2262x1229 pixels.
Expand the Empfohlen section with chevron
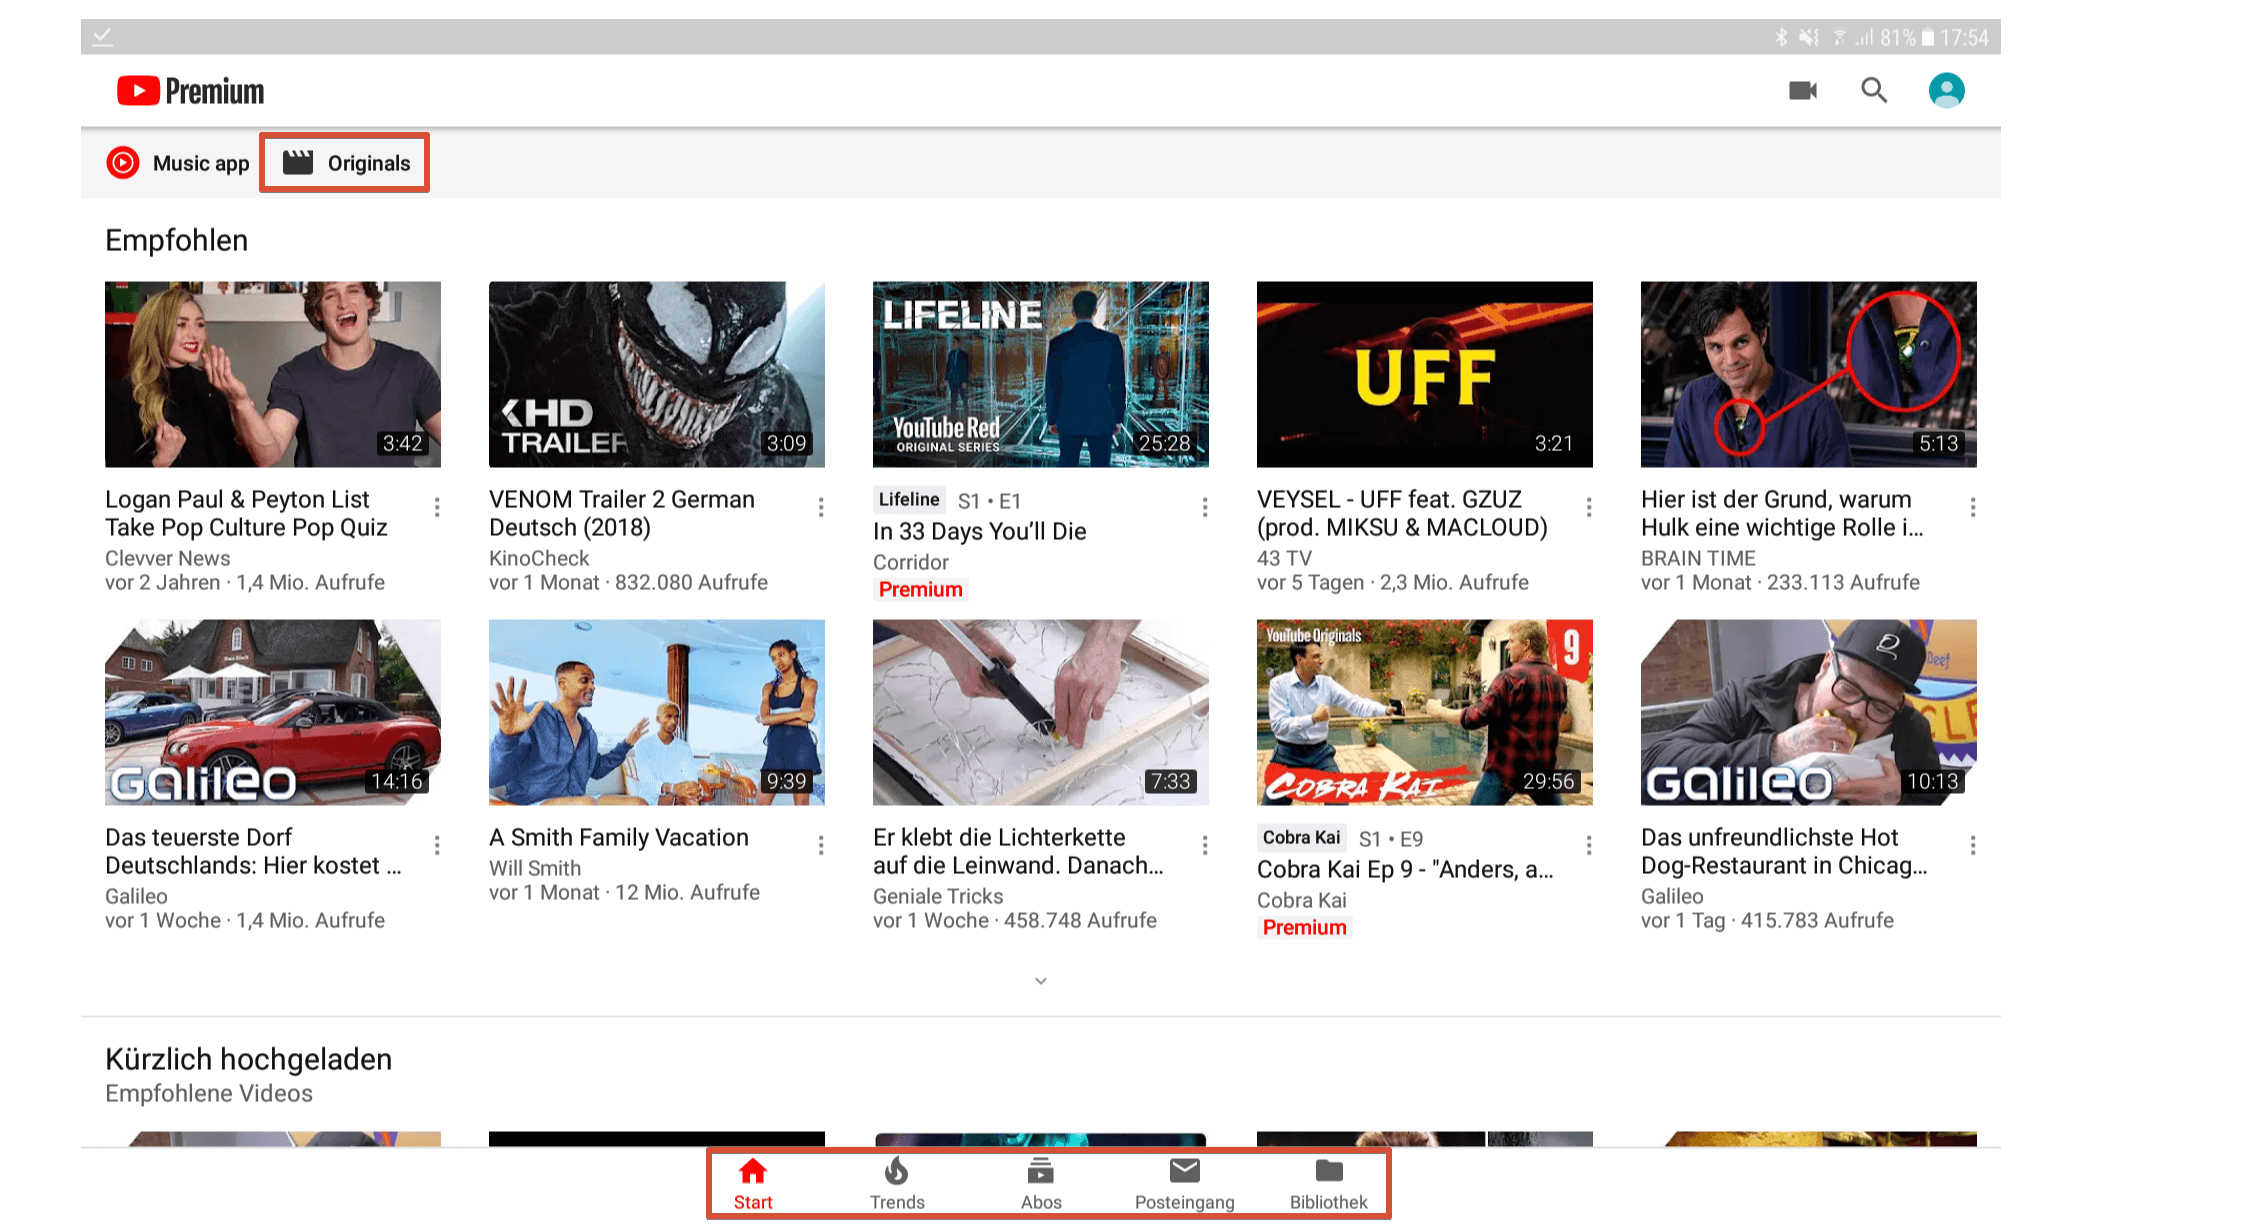click(1041, 981)
